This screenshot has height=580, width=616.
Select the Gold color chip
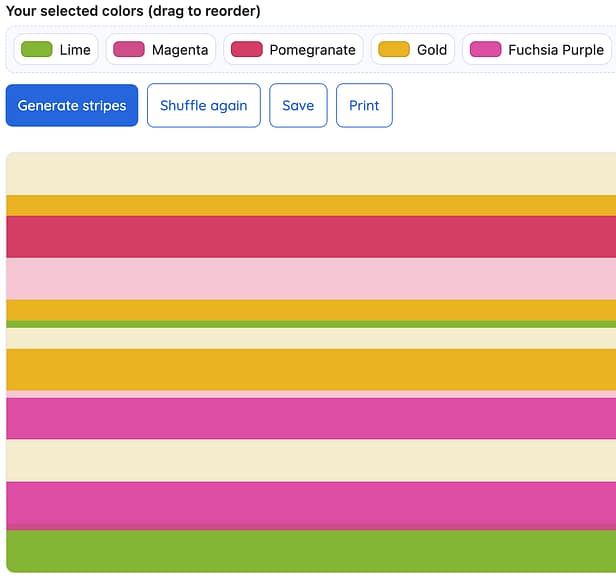click(412, 50)
